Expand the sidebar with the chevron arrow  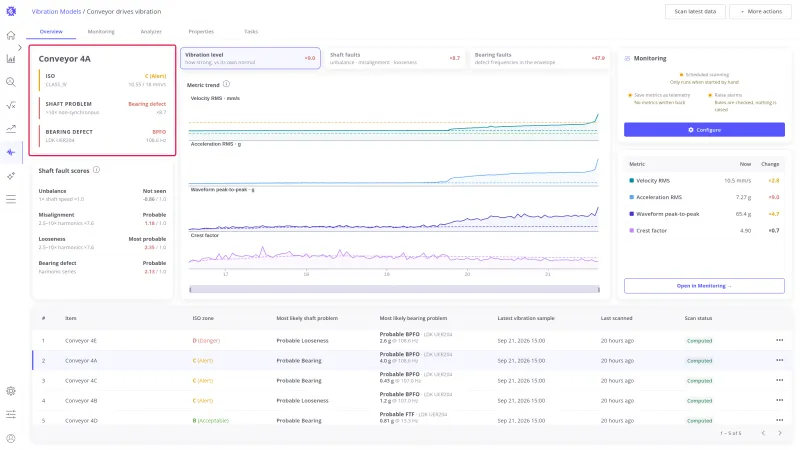pos(20,47)
